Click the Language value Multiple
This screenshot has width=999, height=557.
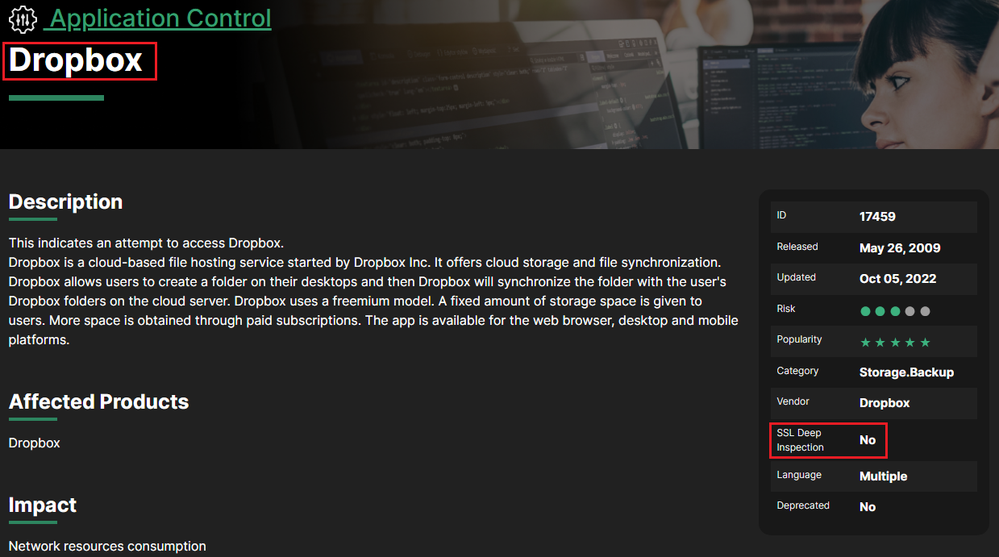click(x=883, y=476)
